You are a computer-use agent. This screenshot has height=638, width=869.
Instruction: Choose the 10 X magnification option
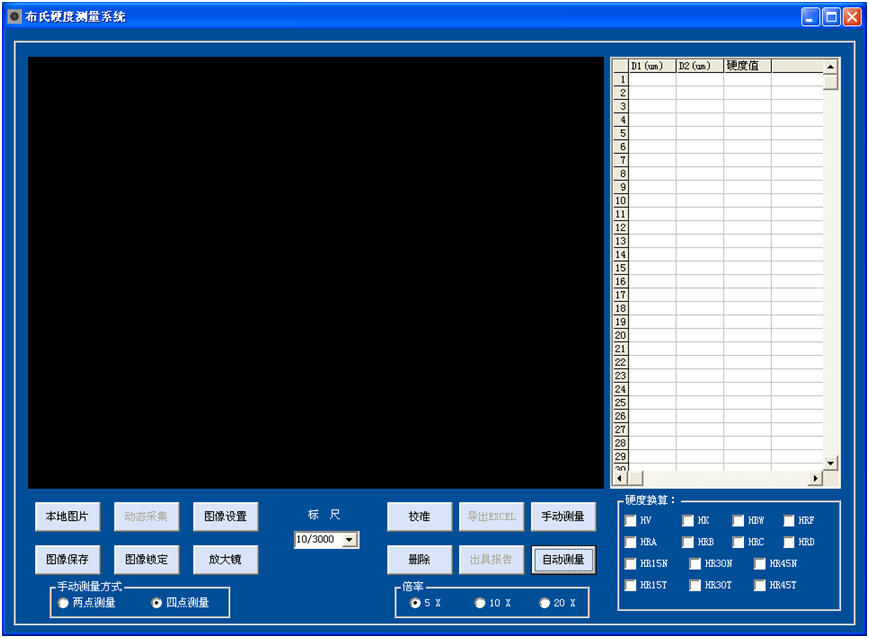(x=480, y=603)
